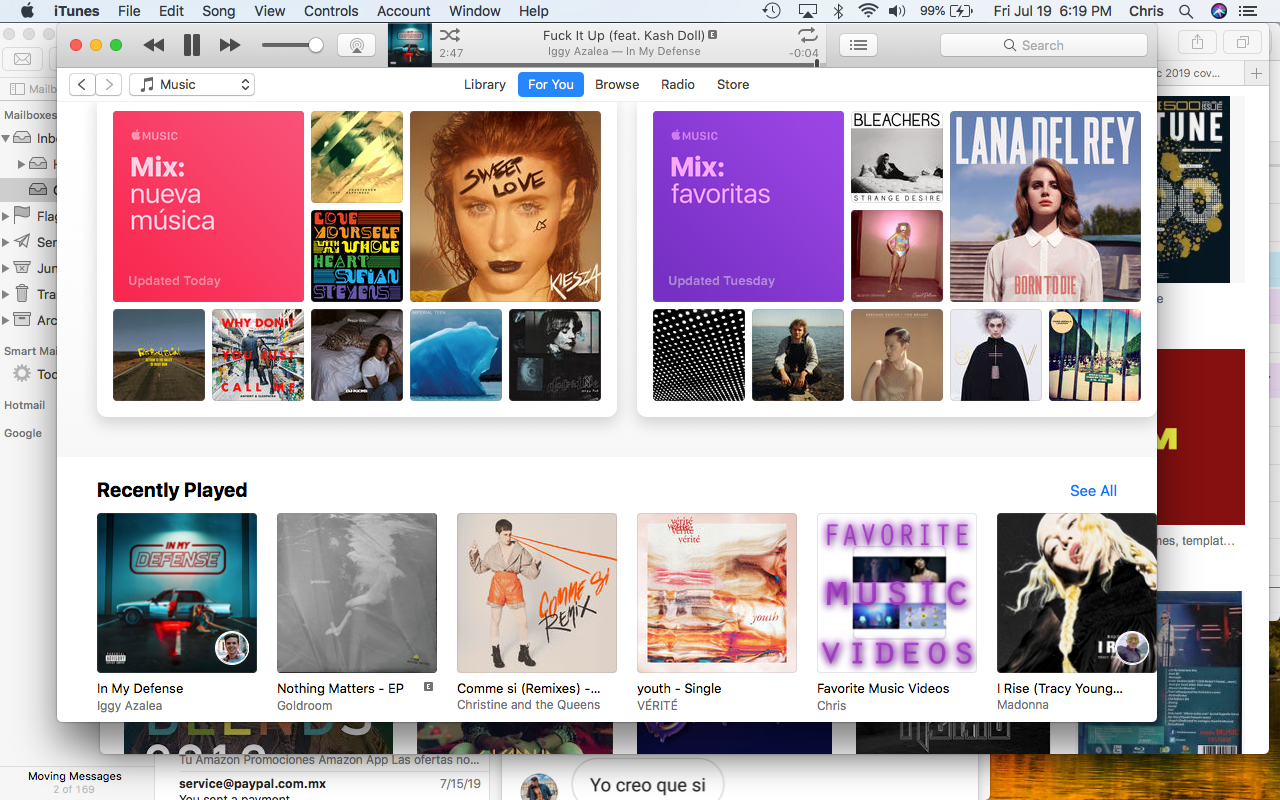Viewport: 1280px width, 800px height.
Task: Collapse the Inbox disclosure triangle in Mail
Action: pos(6,139)
